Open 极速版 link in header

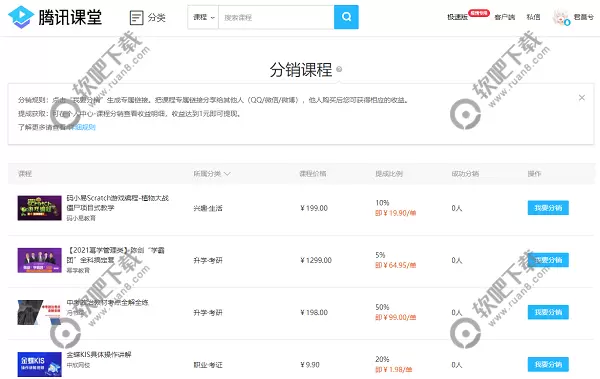(x=457, y=17)
